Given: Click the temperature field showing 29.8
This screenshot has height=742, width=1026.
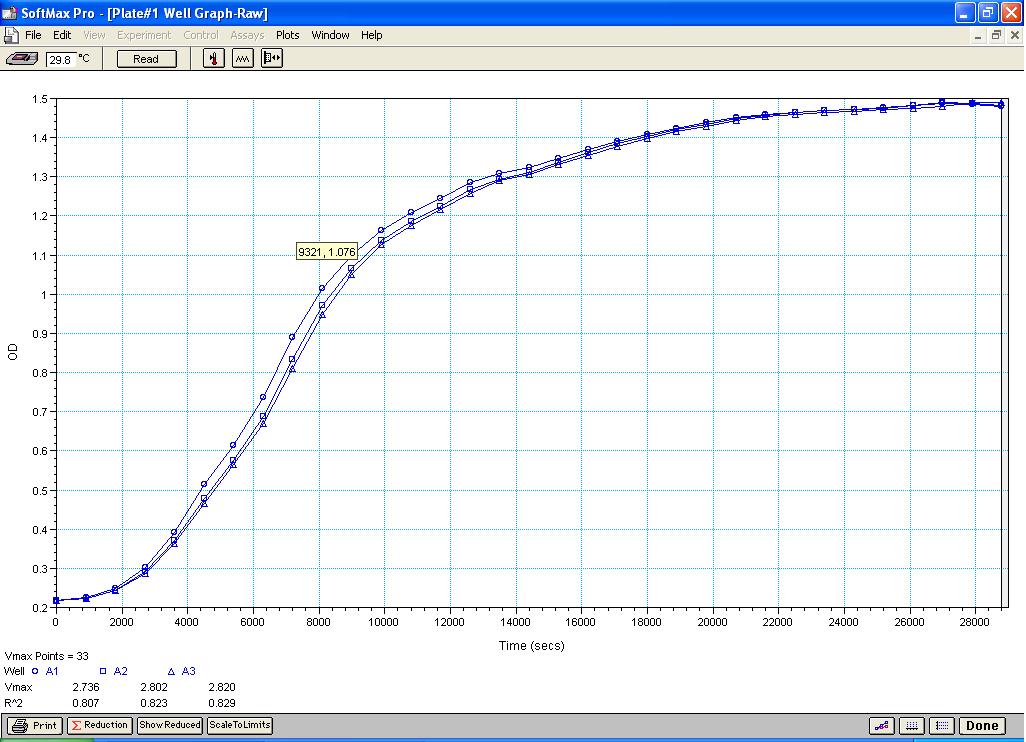Looking at the screenshot, I should (61, 59).
